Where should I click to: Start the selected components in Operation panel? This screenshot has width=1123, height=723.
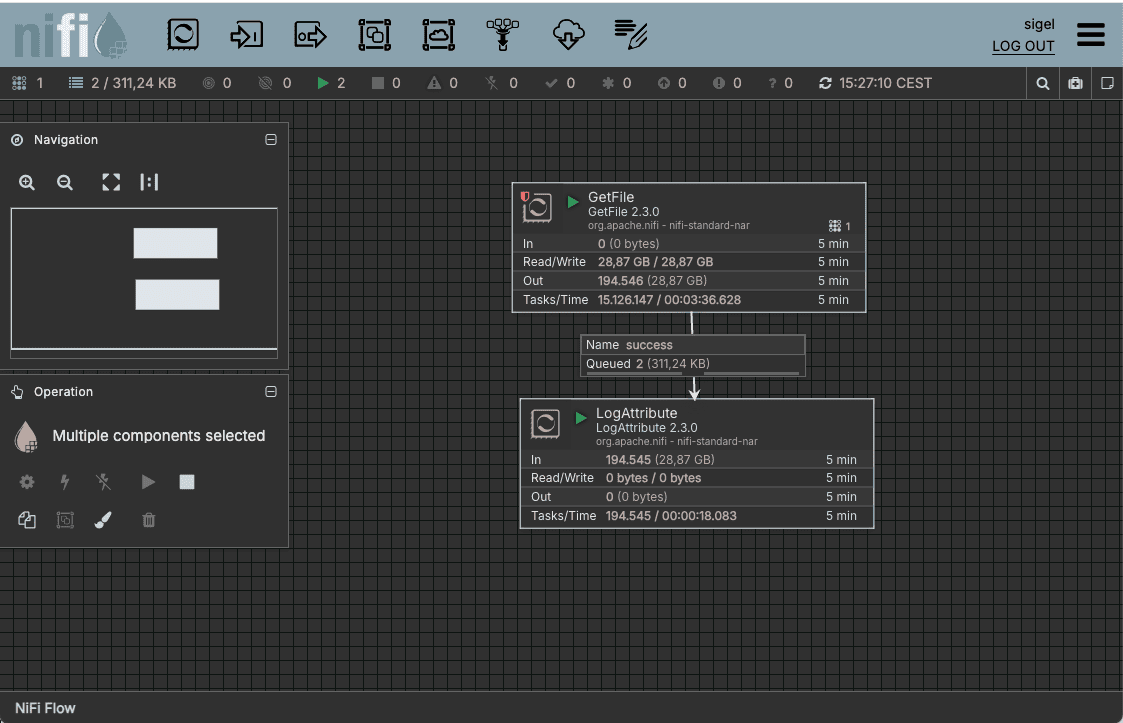148,482
